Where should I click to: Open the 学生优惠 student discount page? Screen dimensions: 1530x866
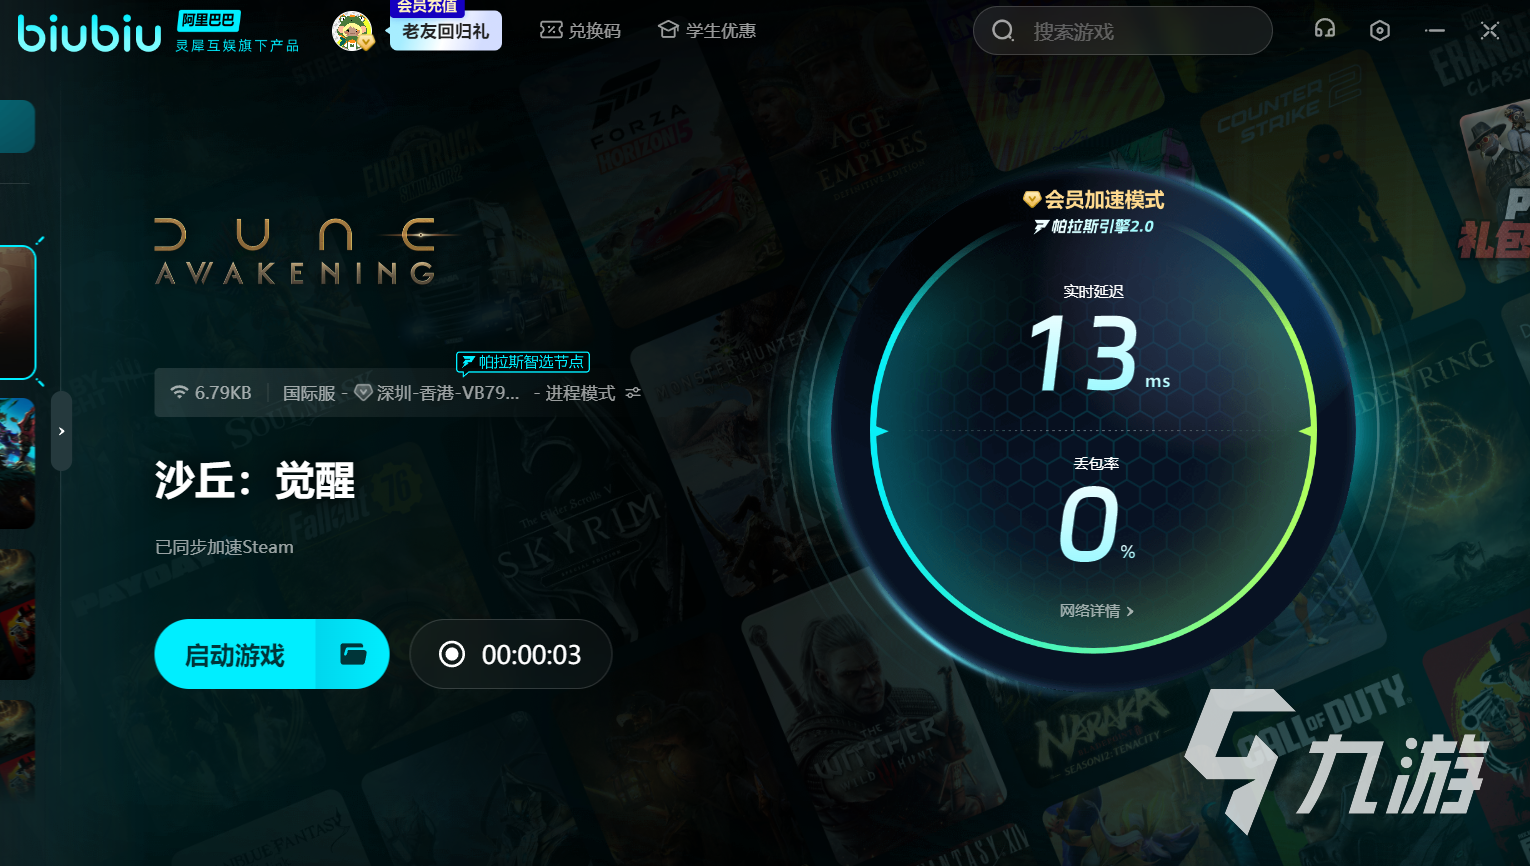click(x=707, y=31)
